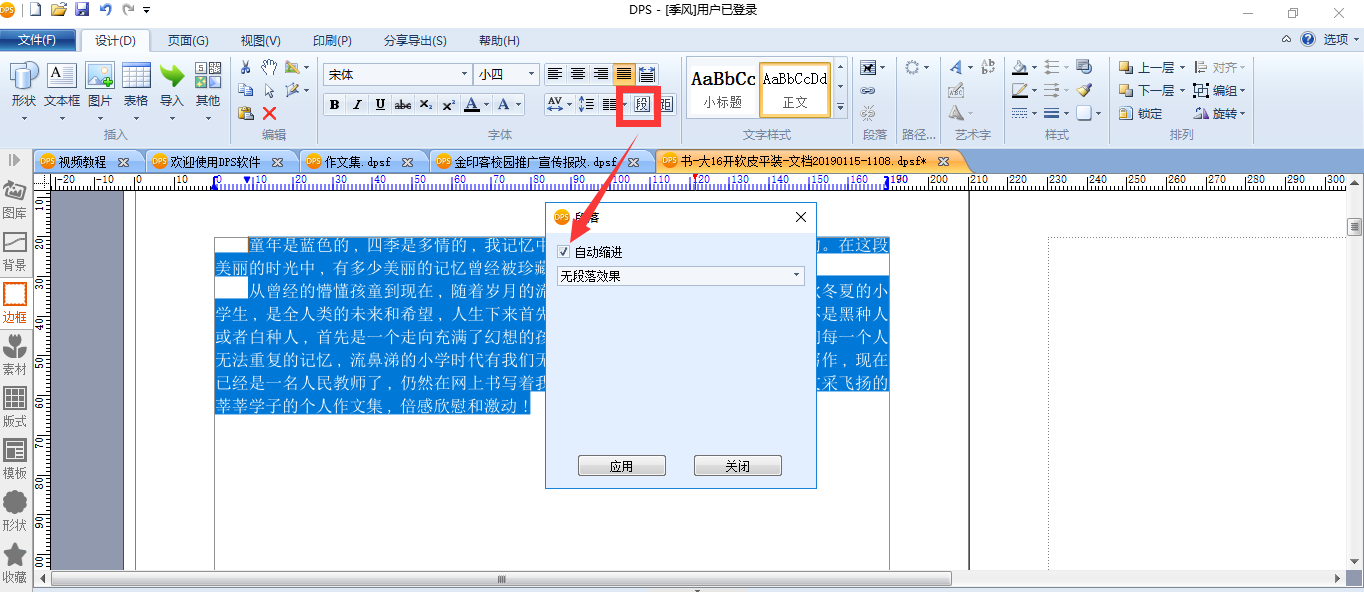Click the 段 paragraph settings icon
This screenshot has height=592, width=1364.
click(x=642, y=104)
